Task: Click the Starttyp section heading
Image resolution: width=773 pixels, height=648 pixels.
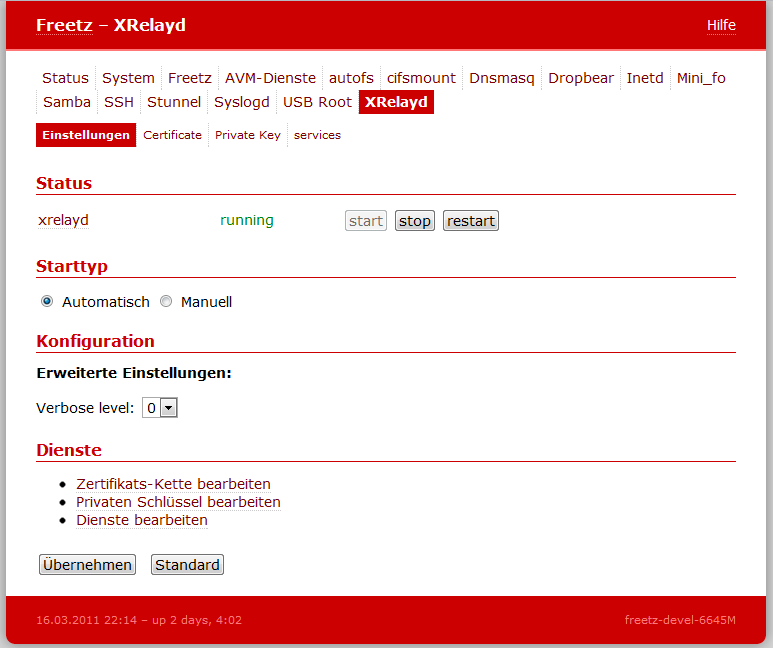Action: click(x=72, y=266)
